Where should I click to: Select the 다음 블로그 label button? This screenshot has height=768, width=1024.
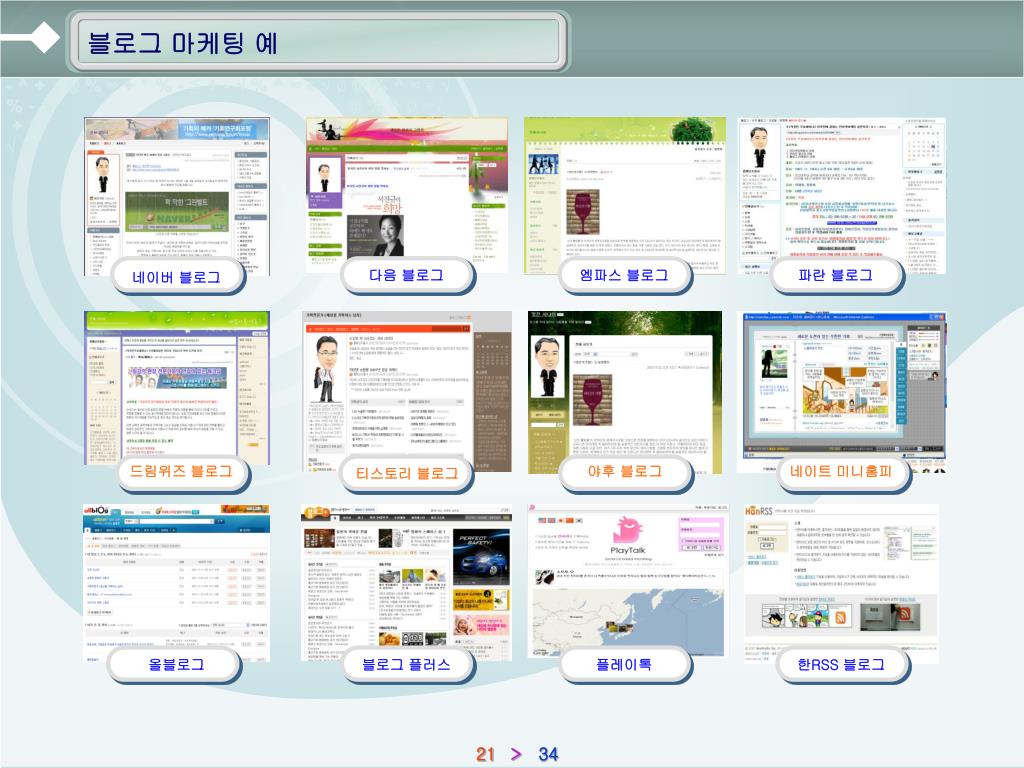point(406,275)
